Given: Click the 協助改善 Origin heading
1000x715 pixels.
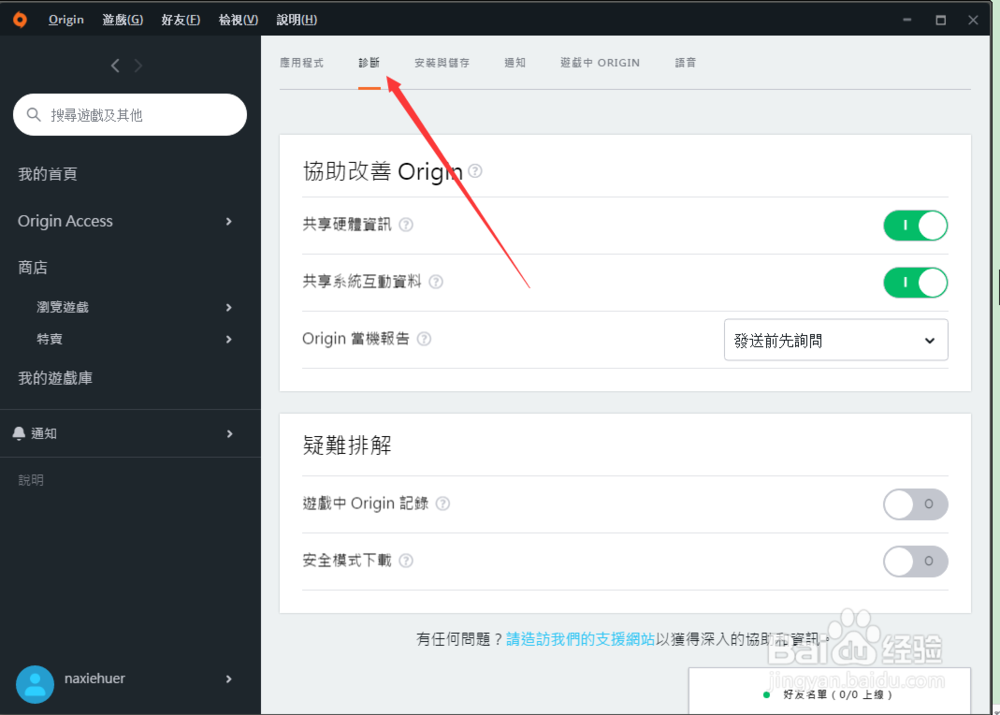Looking at the screenshot, I should pos(383,172).
